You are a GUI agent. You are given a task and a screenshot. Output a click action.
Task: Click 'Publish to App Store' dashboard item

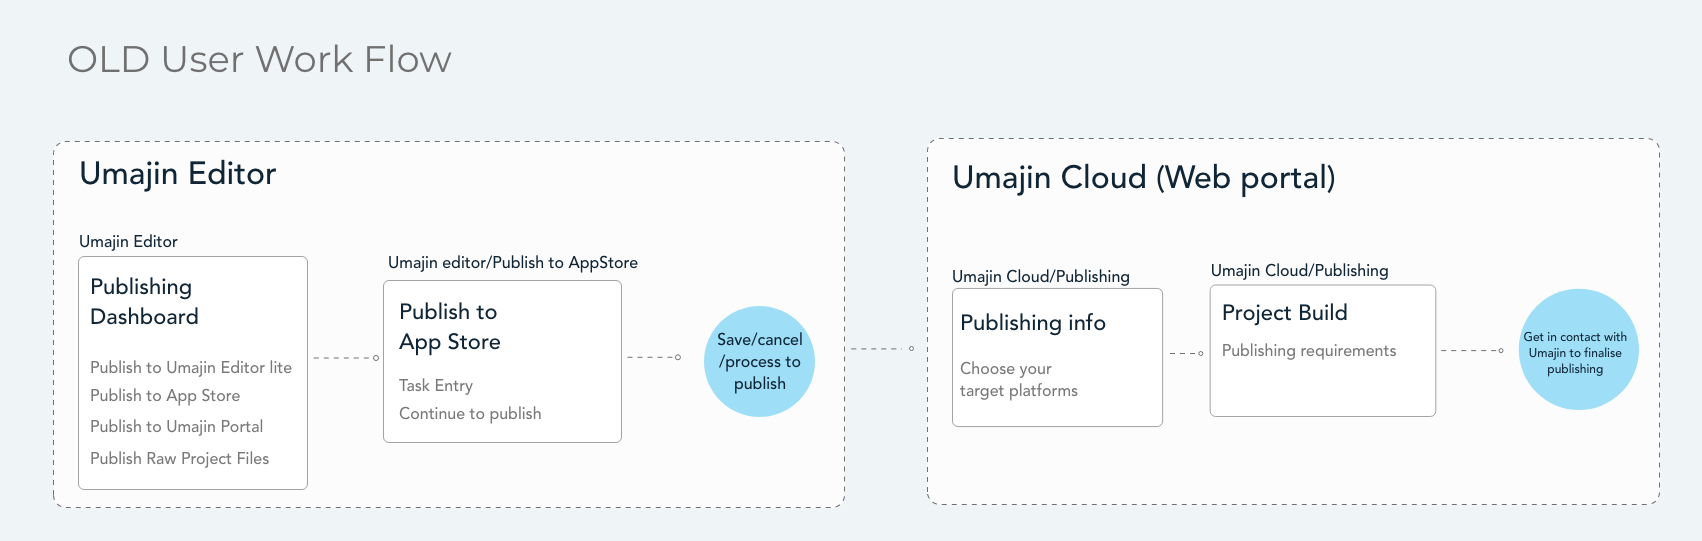(165, 396)
